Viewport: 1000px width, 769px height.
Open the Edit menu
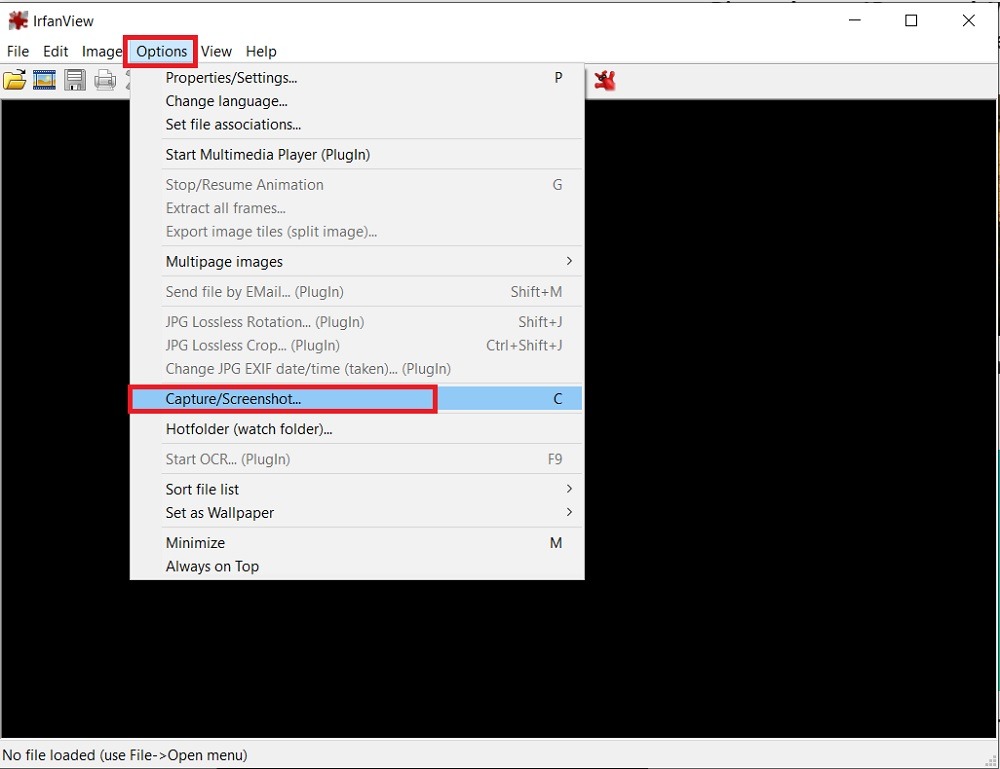(55, 51)
